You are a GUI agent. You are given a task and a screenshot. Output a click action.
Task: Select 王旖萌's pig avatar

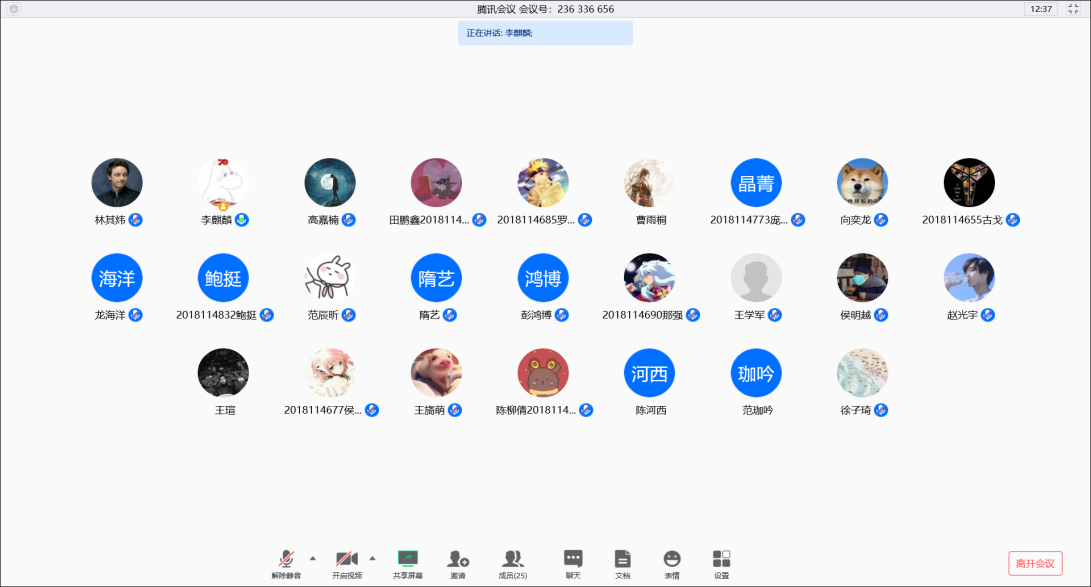point(436,373)
